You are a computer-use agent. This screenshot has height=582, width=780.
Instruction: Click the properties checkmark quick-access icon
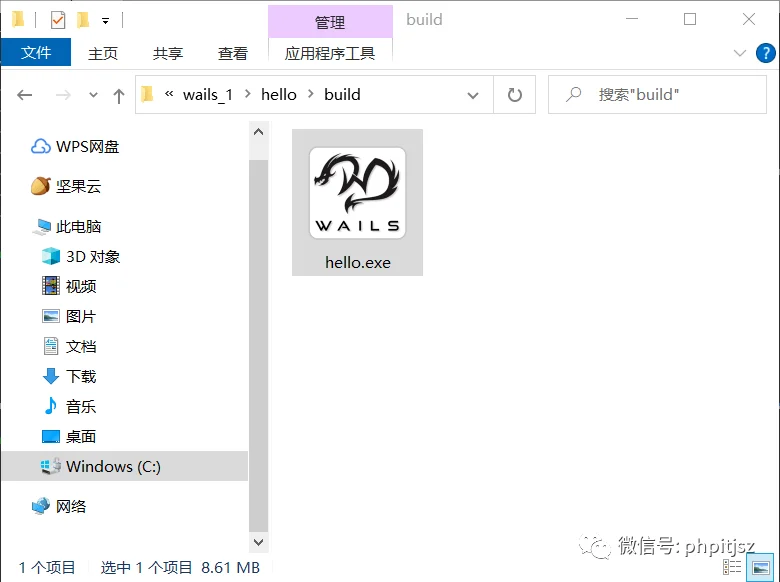pyautogui.click(x=58, y=20)
